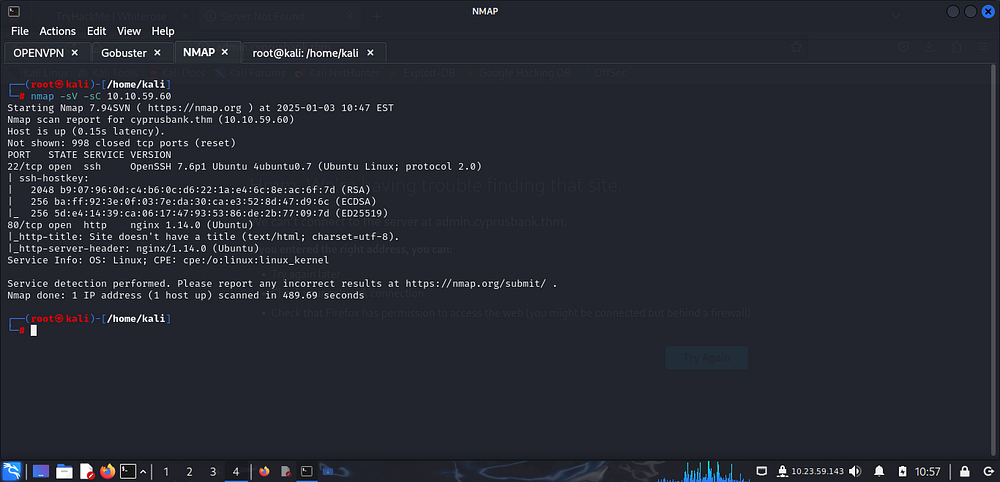Screen dimensions: 1000x482
Task: Click the http-server-header nginx/1.14.0 line
Action: point(133,249)
